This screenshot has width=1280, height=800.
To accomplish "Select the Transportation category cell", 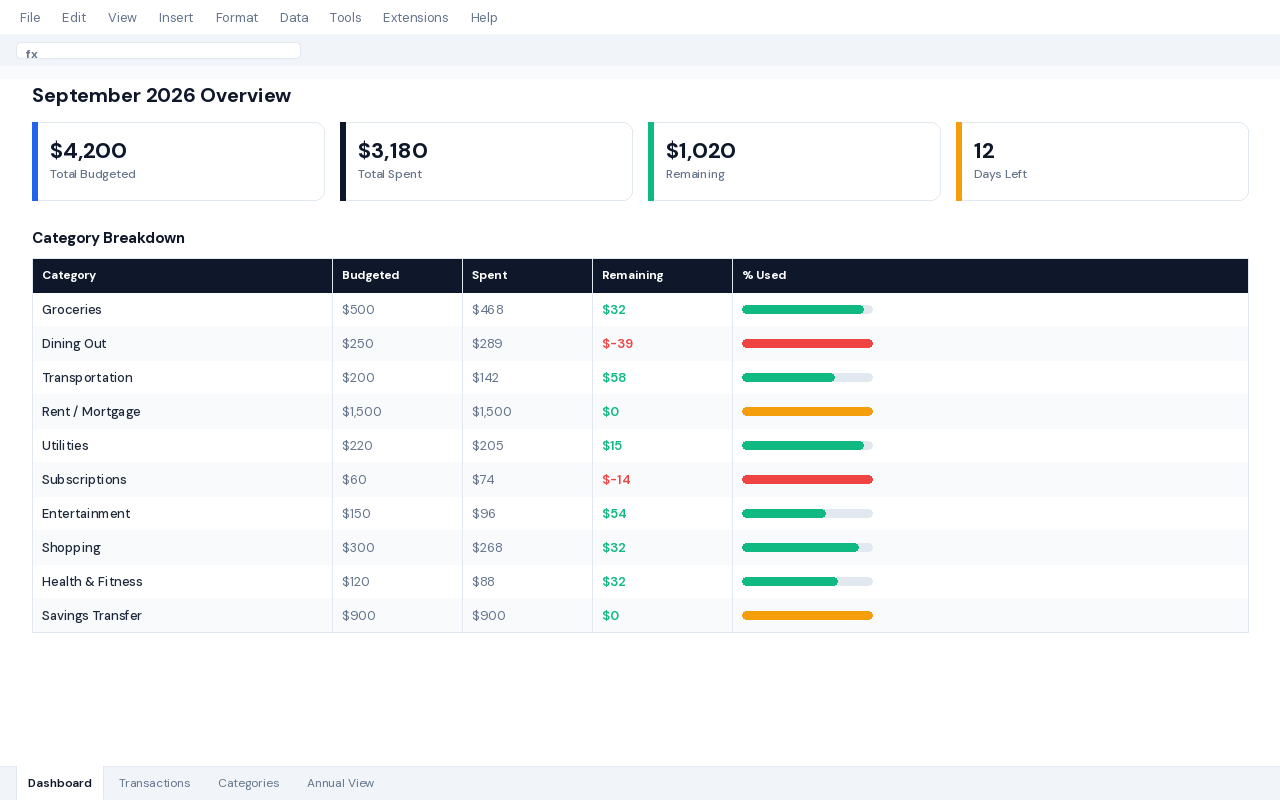I will point(182,378).
